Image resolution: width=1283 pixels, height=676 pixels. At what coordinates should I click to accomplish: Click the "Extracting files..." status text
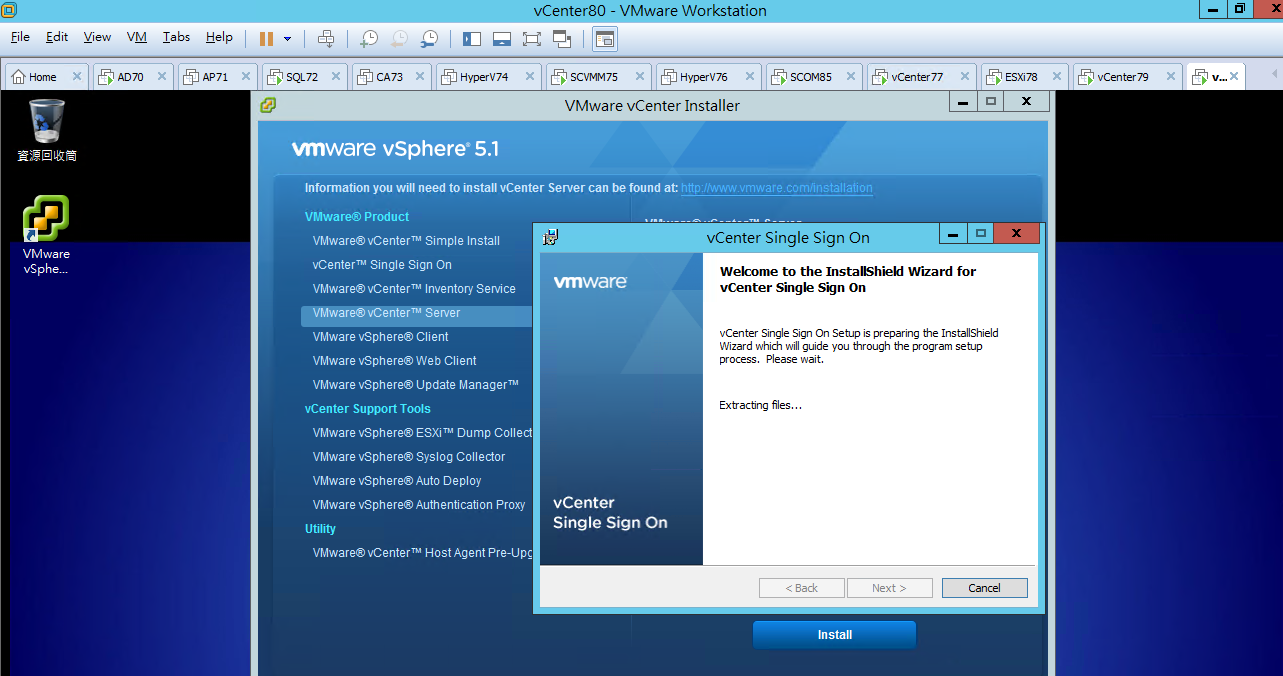[761, 405]
